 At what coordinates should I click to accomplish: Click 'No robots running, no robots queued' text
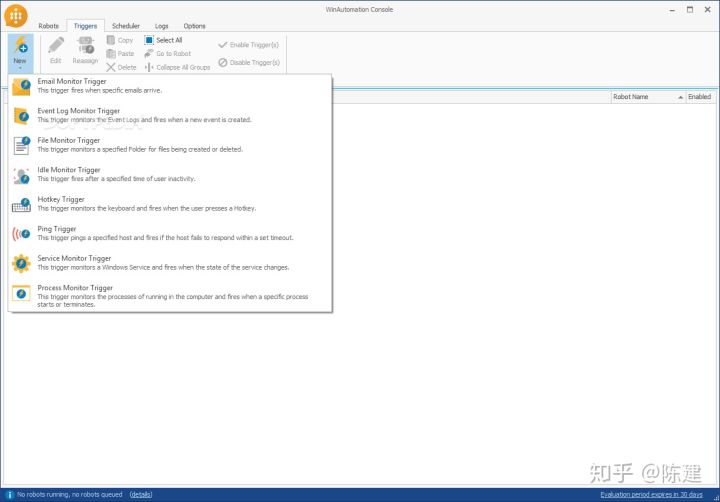click(70, 495)
